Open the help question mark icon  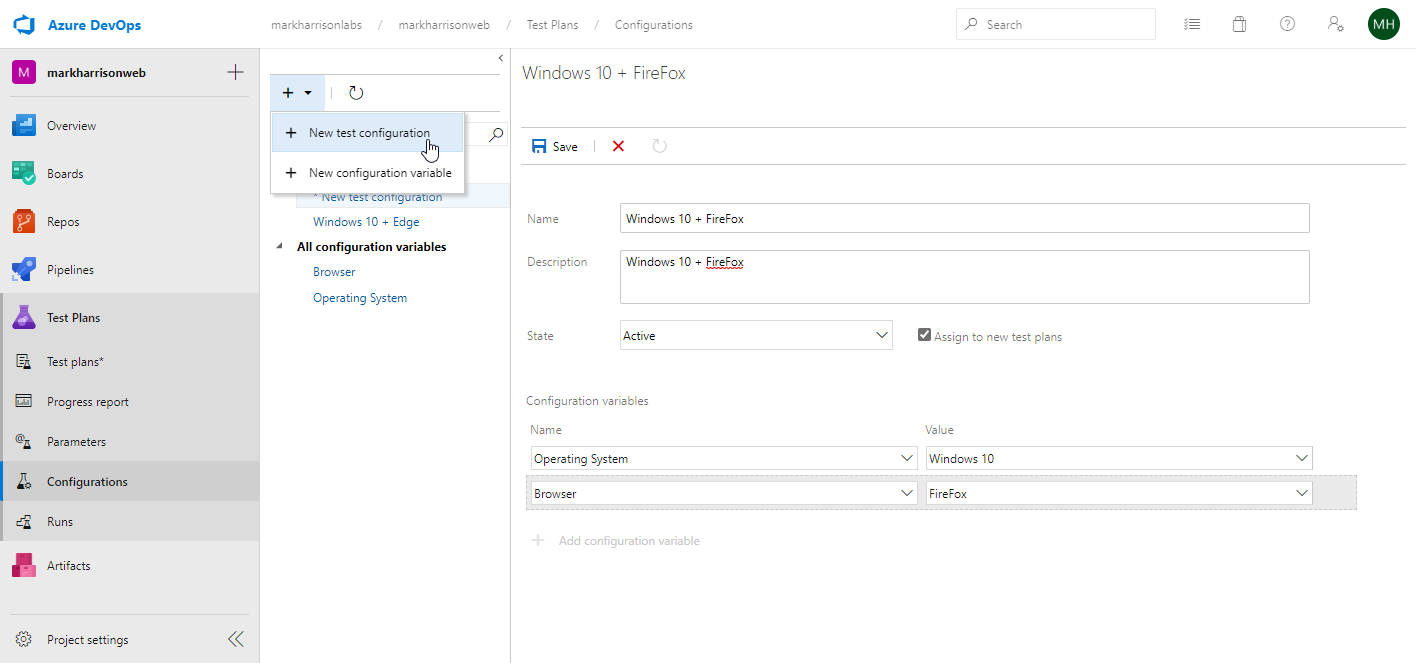tap(1287, 25)
